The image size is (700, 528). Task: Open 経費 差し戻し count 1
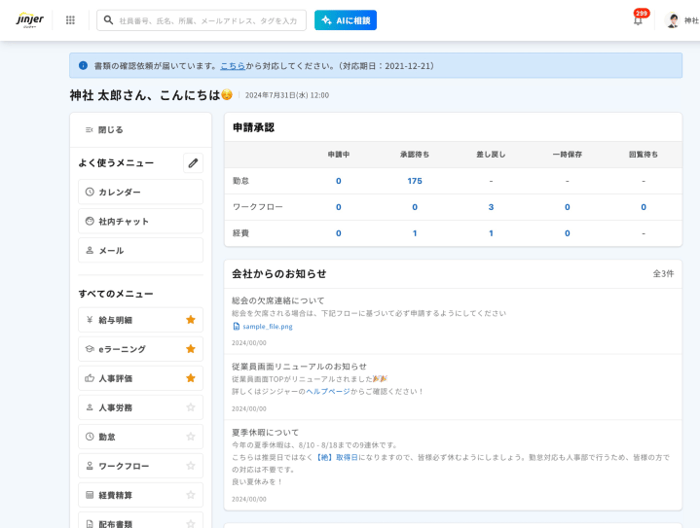(x=491, y=233)
